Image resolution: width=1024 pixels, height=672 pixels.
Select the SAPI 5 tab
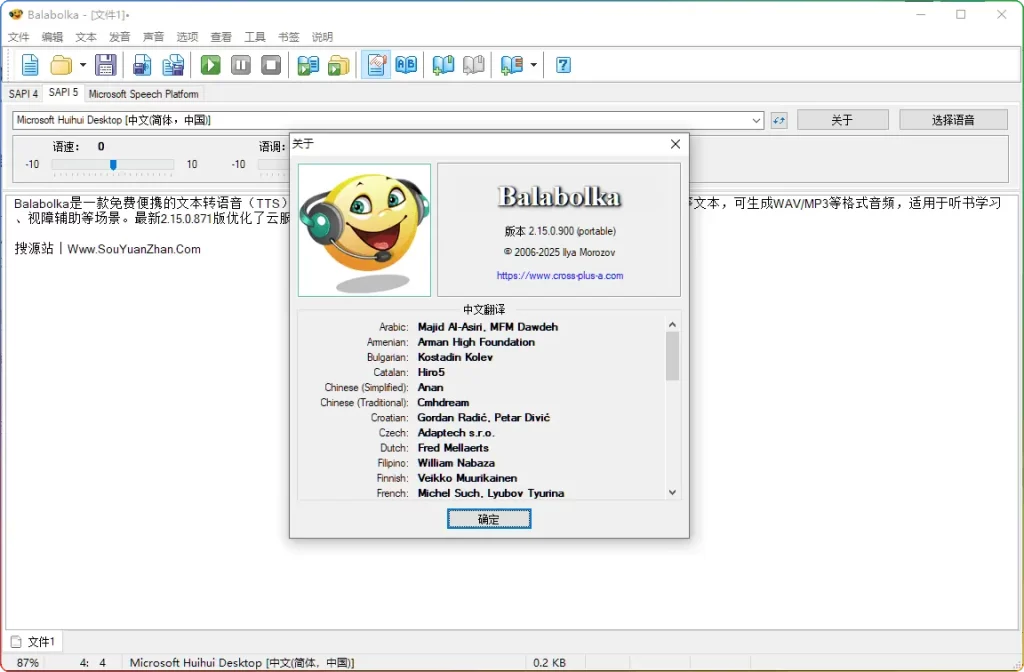click(x=63, y=93)
